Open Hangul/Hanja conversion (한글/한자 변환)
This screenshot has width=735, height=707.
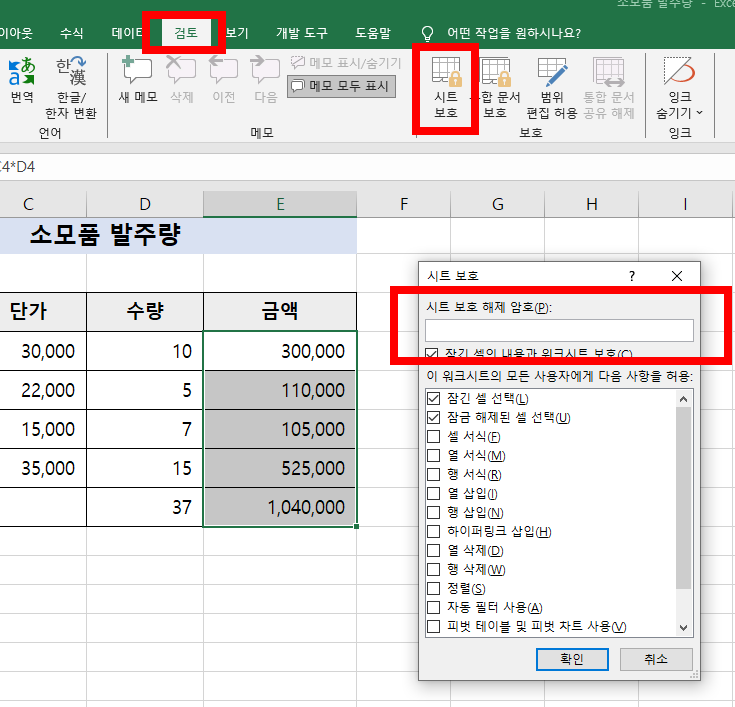(71, 88)
